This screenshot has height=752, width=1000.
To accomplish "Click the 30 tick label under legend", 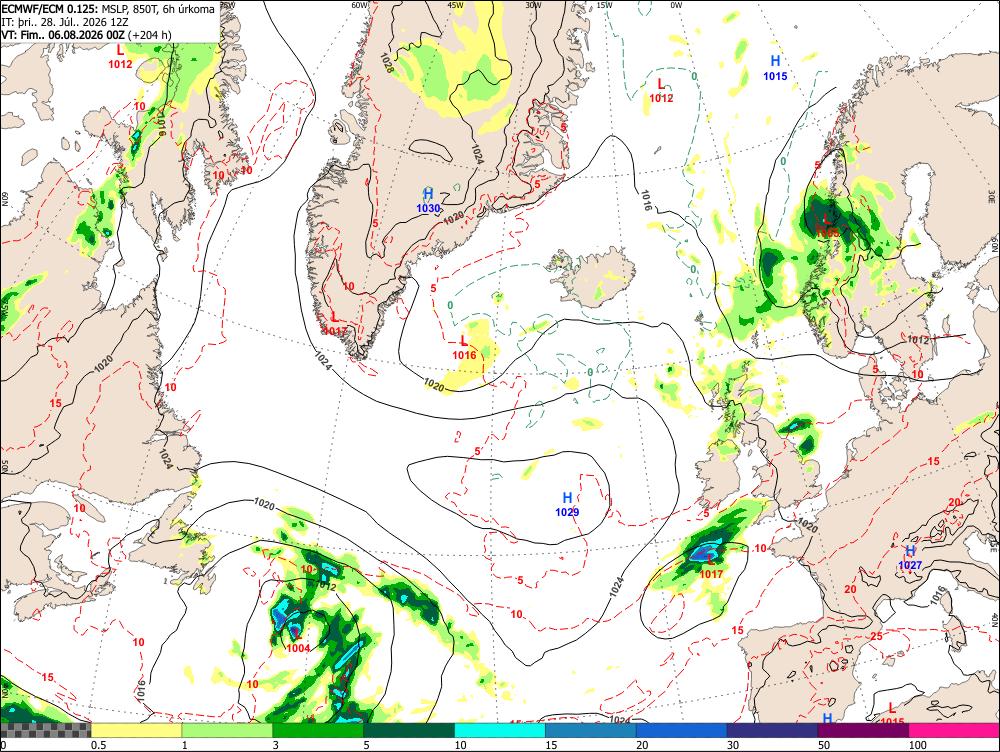I will click(x=733, y=745).
